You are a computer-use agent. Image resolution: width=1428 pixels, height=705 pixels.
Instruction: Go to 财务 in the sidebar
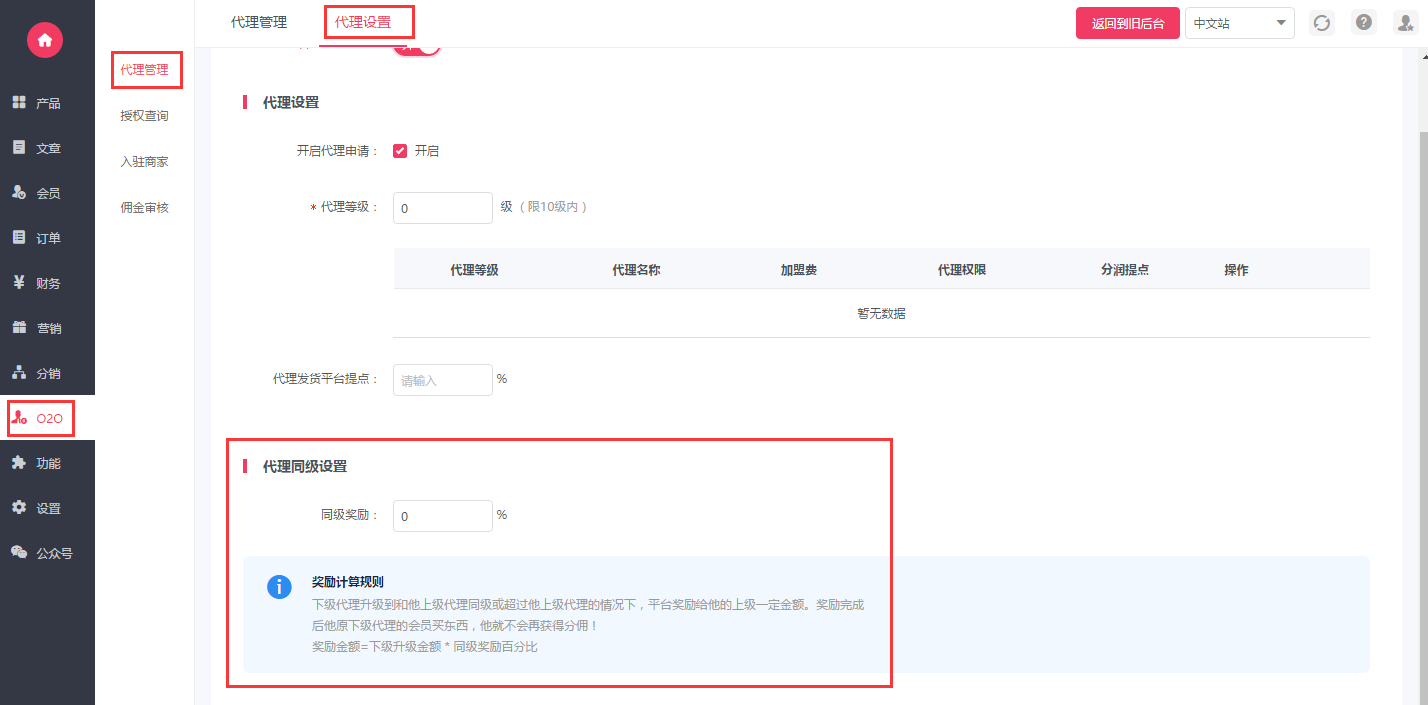(47, 283)
